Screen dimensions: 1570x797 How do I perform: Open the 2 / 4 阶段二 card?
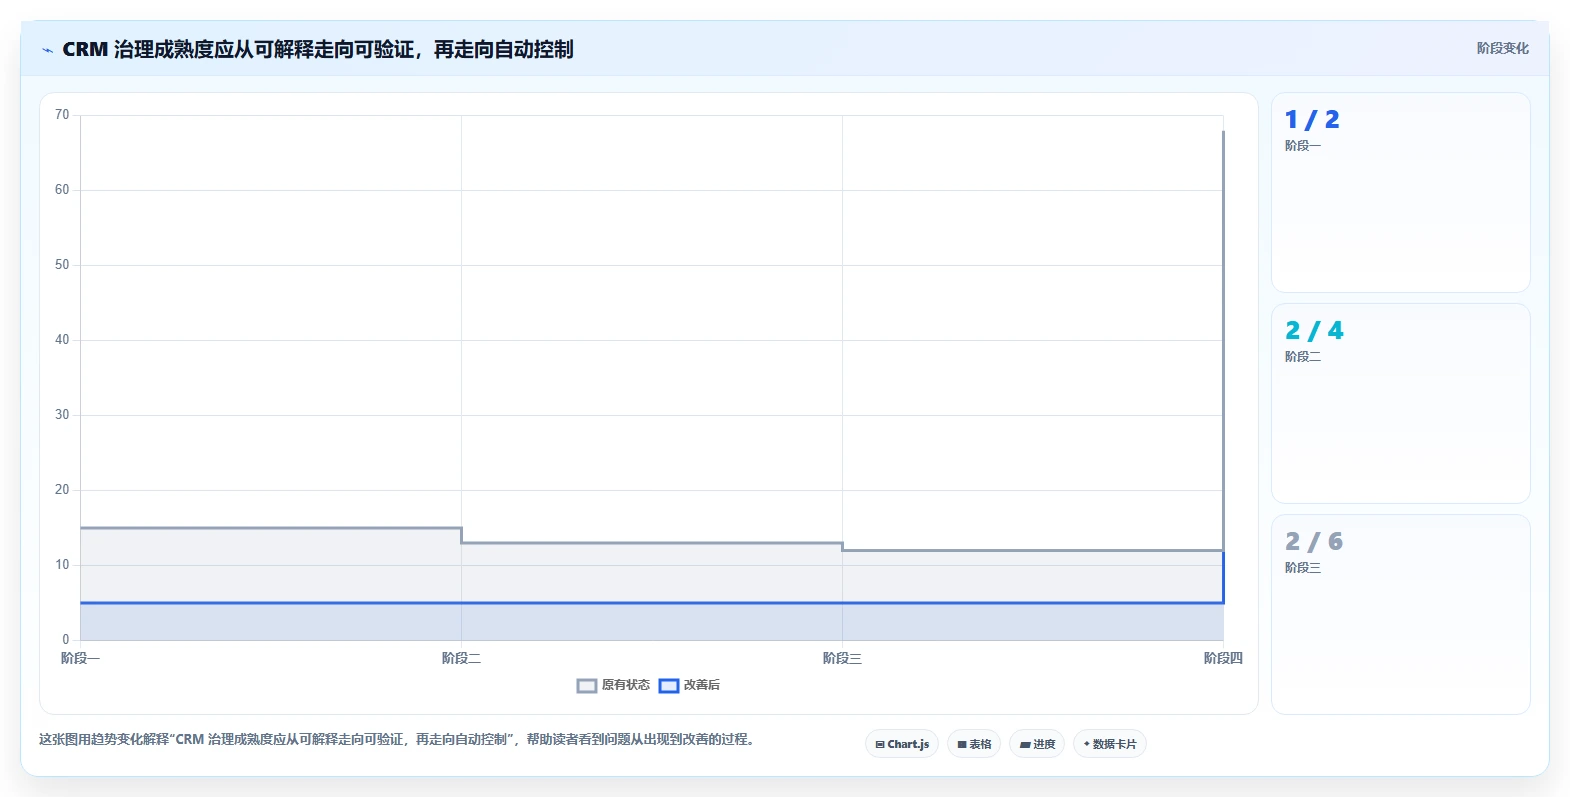coord(1401,404)
